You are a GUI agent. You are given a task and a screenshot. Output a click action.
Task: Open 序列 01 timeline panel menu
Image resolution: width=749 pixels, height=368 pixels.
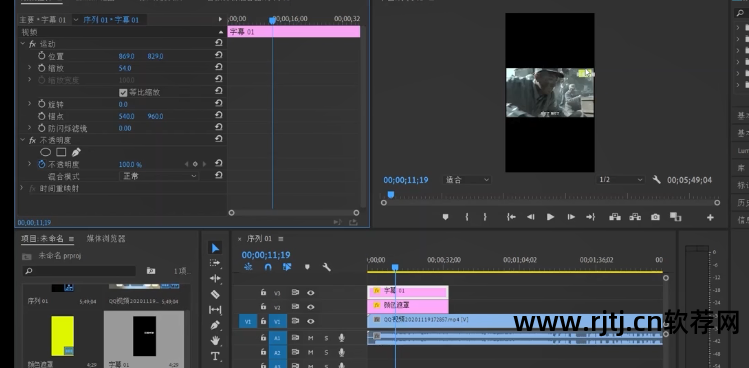pyautogui.click(x=281, y=238)
